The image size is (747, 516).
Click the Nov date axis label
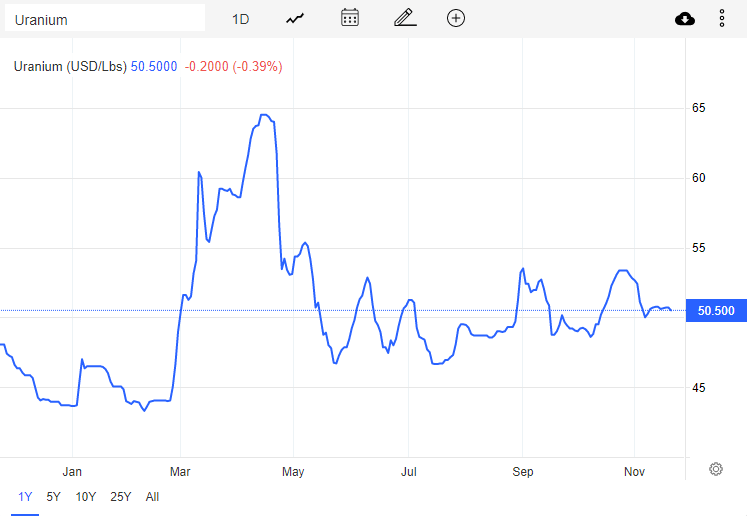[634, 472]
